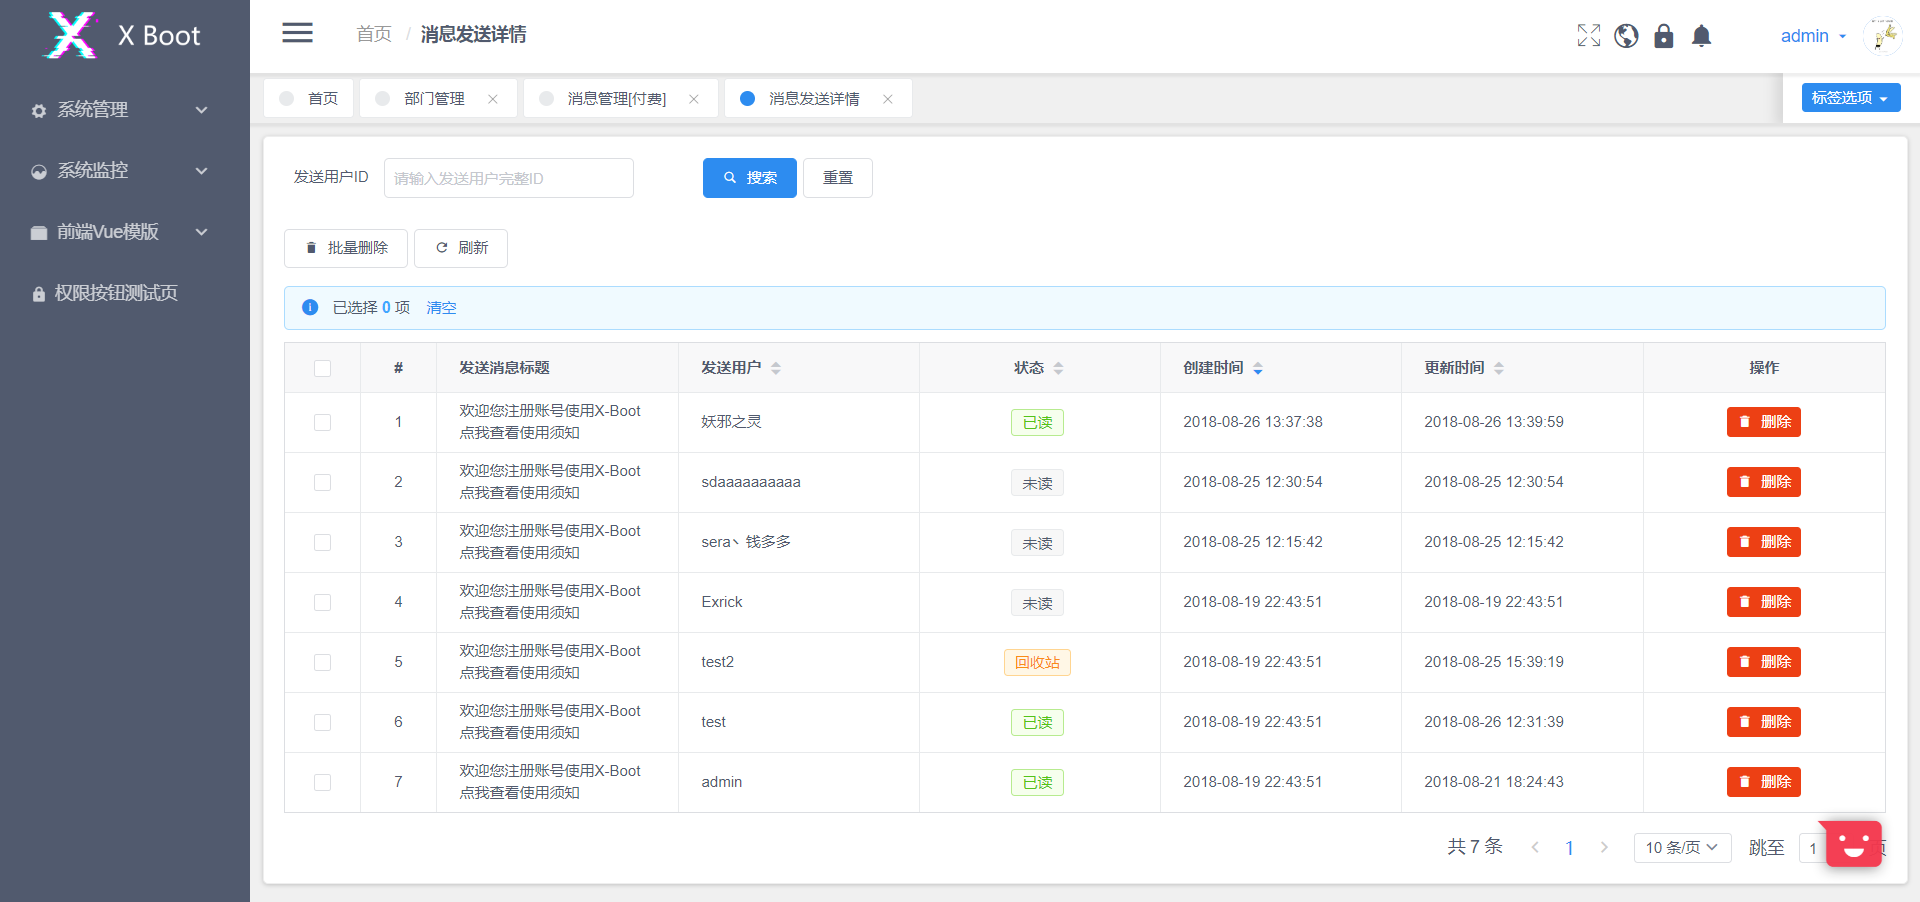Open the 10 条/页 page size dropdown
Screen dimensions: 1920x902
[1682, 847]
